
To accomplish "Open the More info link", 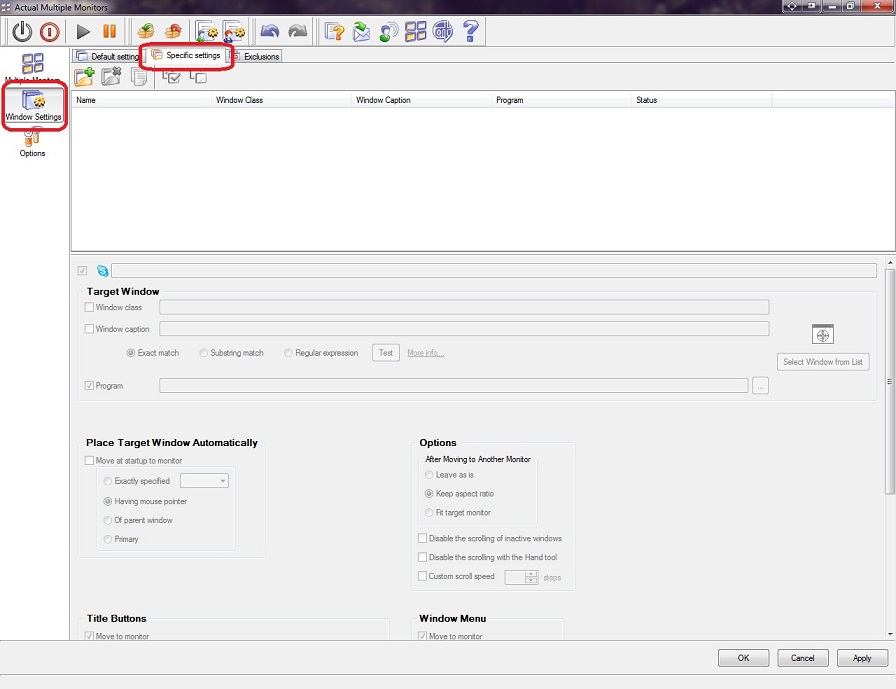I will click(x=426, y=353).
